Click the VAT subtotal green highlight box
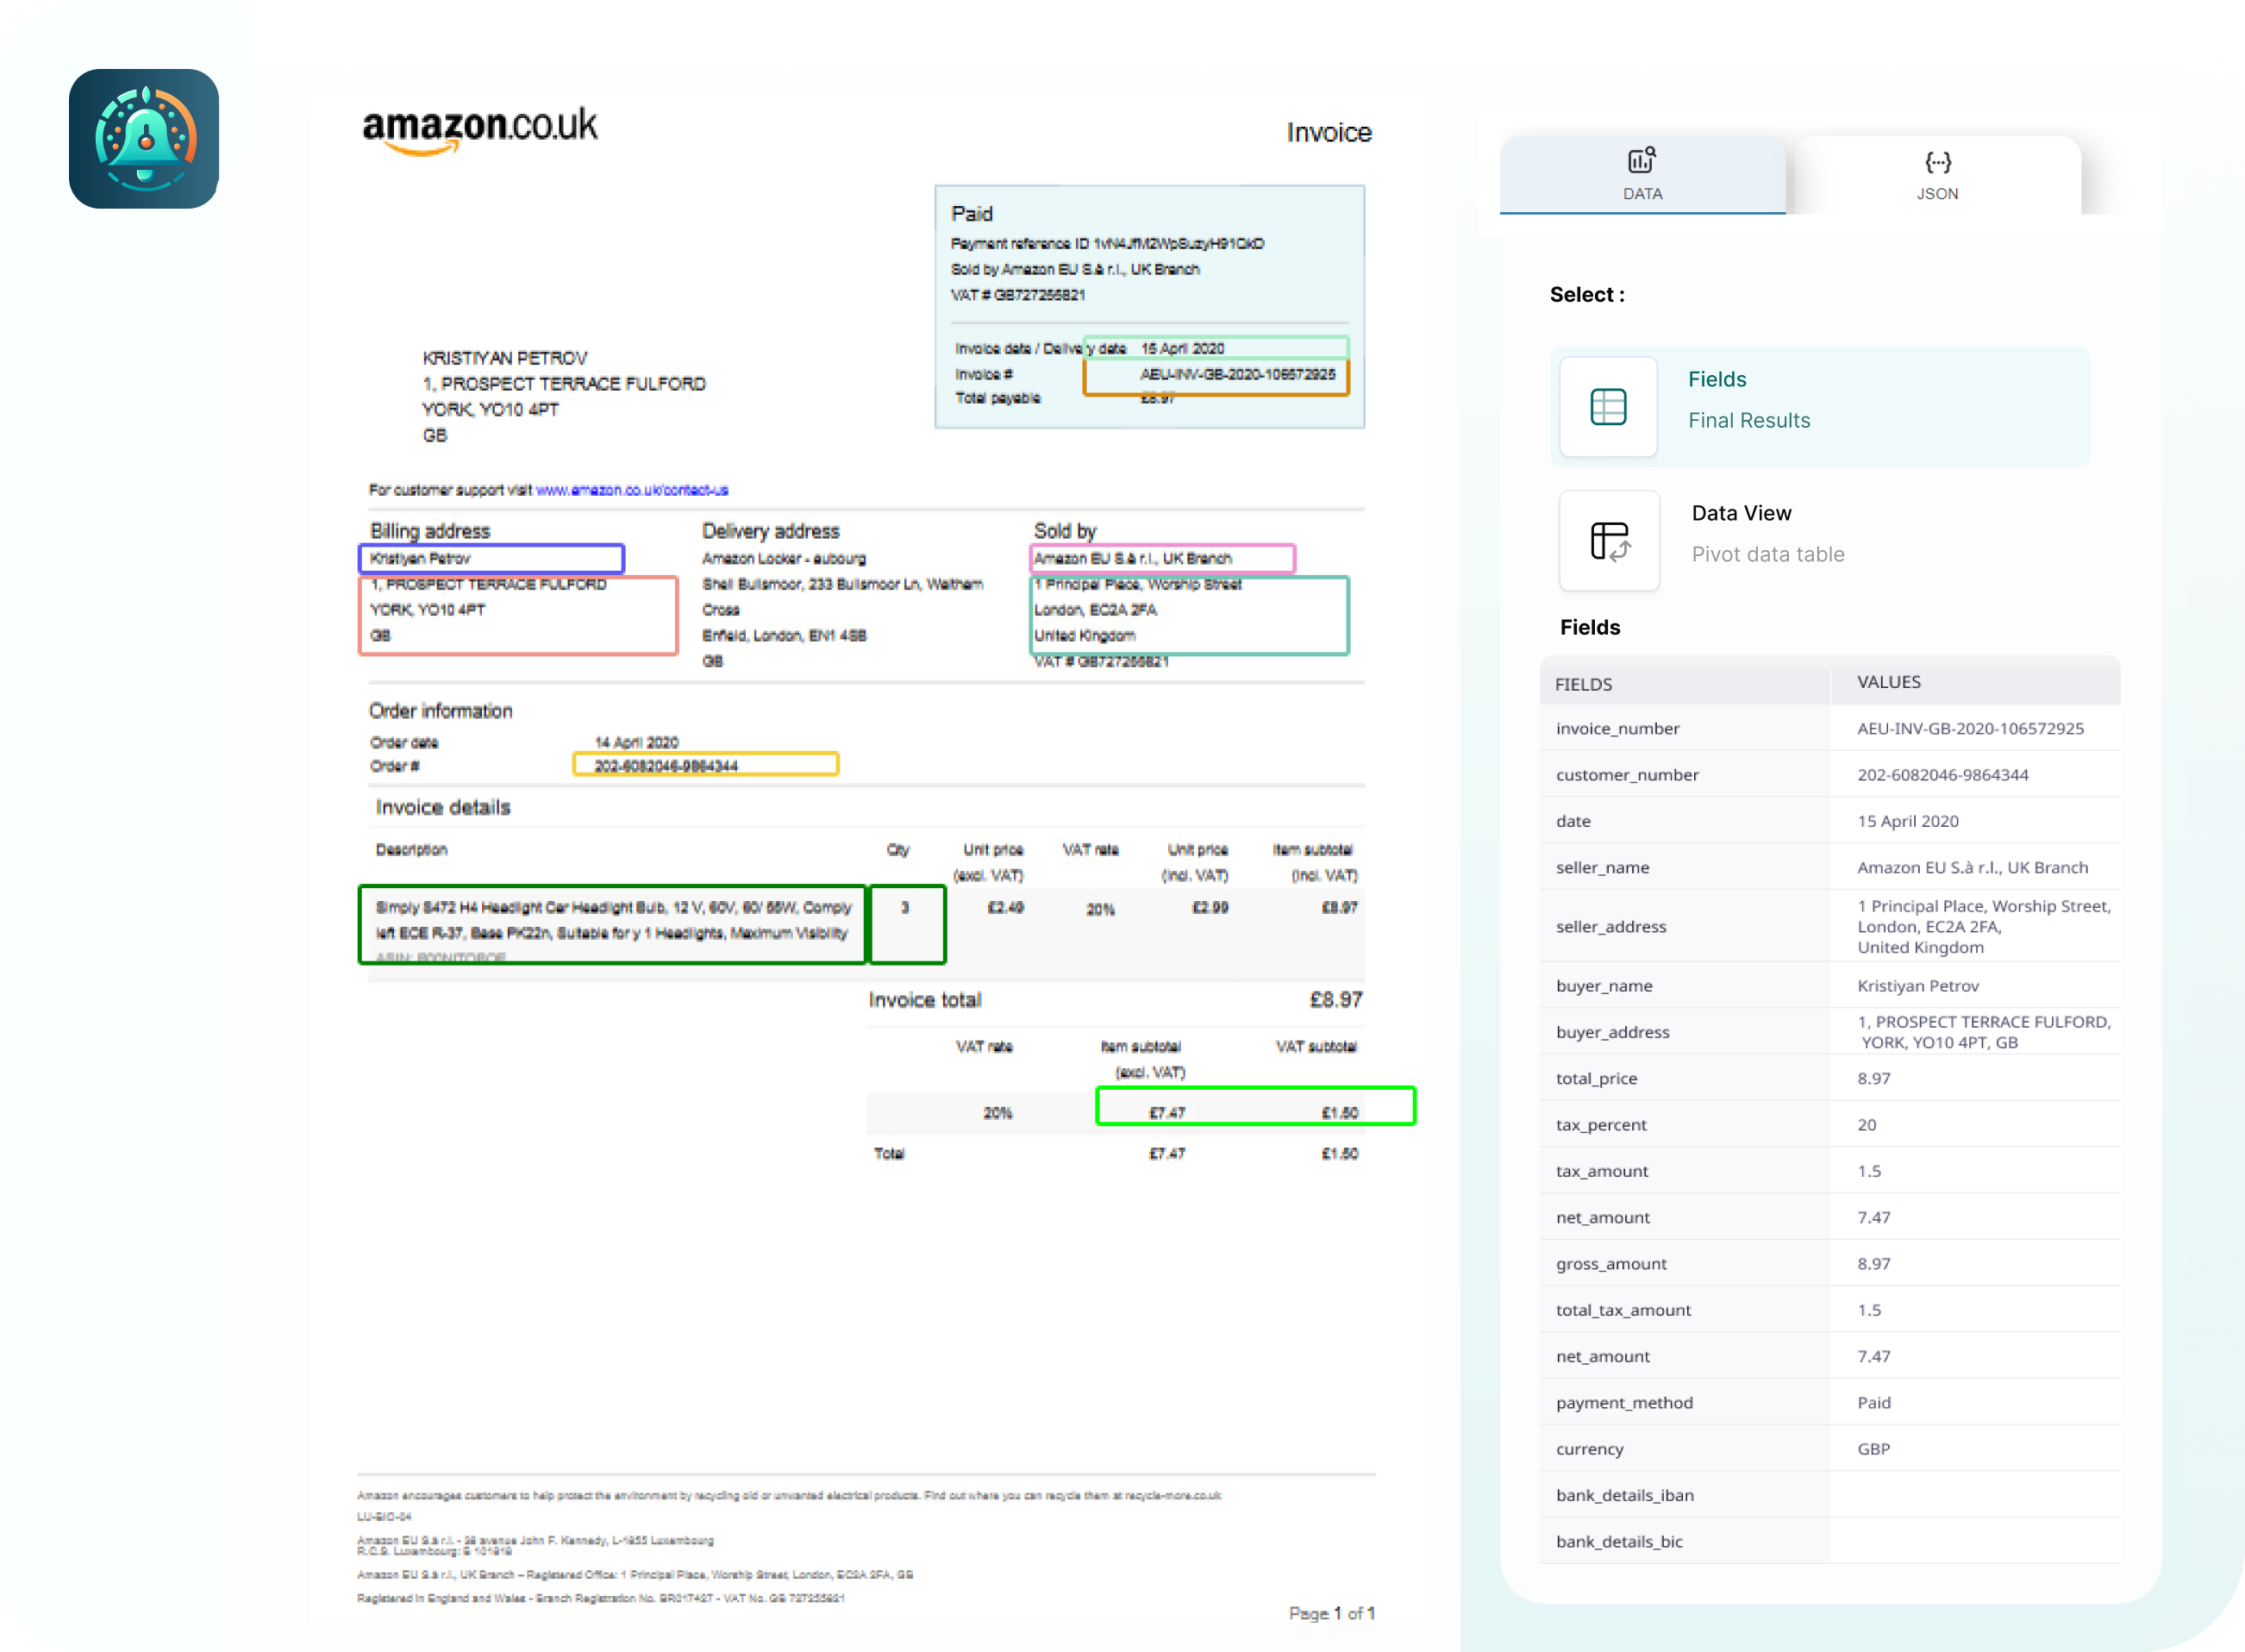2245x1652 pixels. [x=1255, y=1106]
